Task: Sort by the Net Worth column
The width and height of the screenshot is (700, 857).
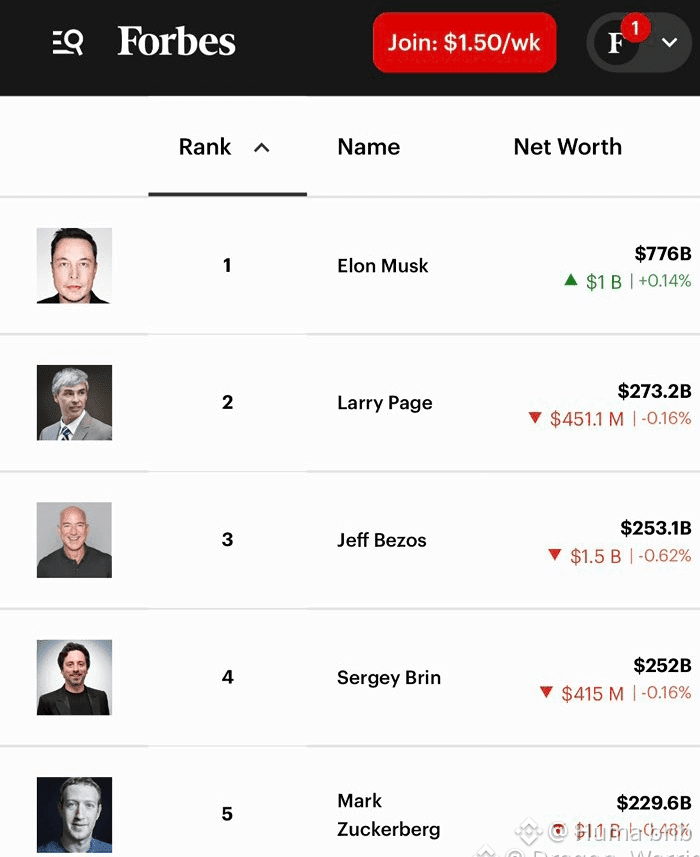Action: pyautogui.click(x=568, y=147)
